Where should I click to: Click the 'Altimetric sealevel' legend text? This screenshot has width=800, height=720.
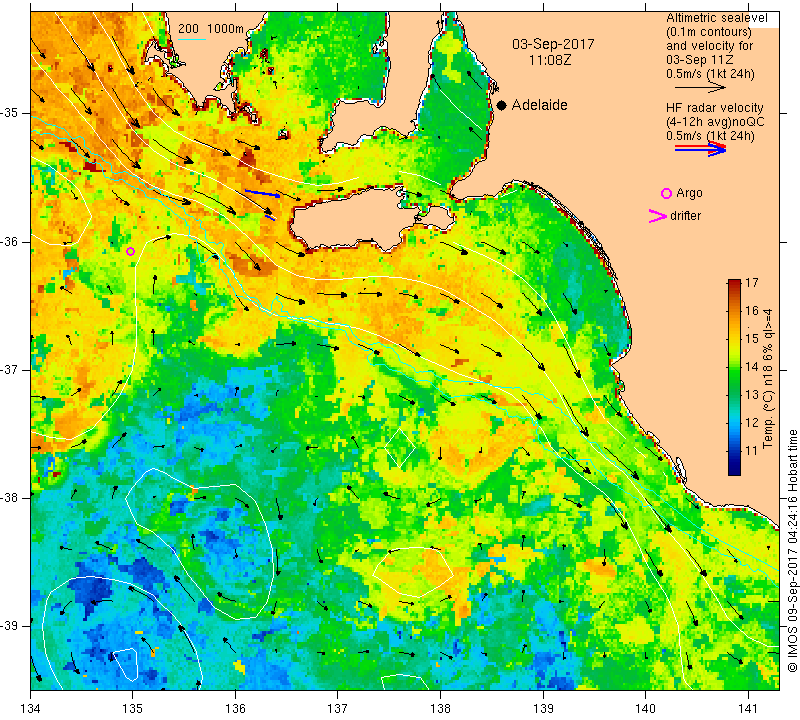pos(716,18)
